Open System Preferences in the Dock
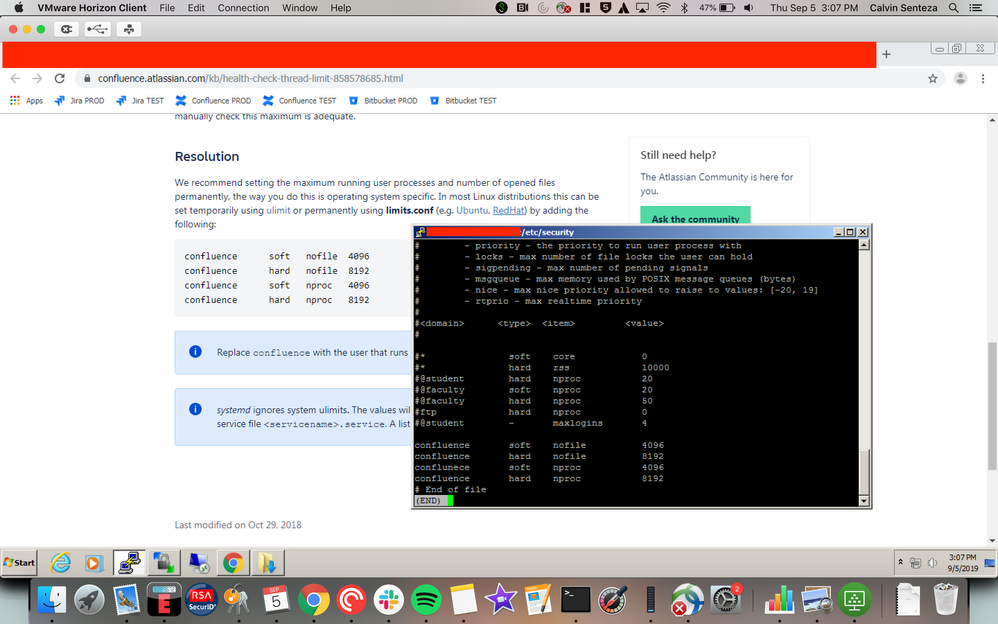Screen dimensions: 998x624 point(726,600)
